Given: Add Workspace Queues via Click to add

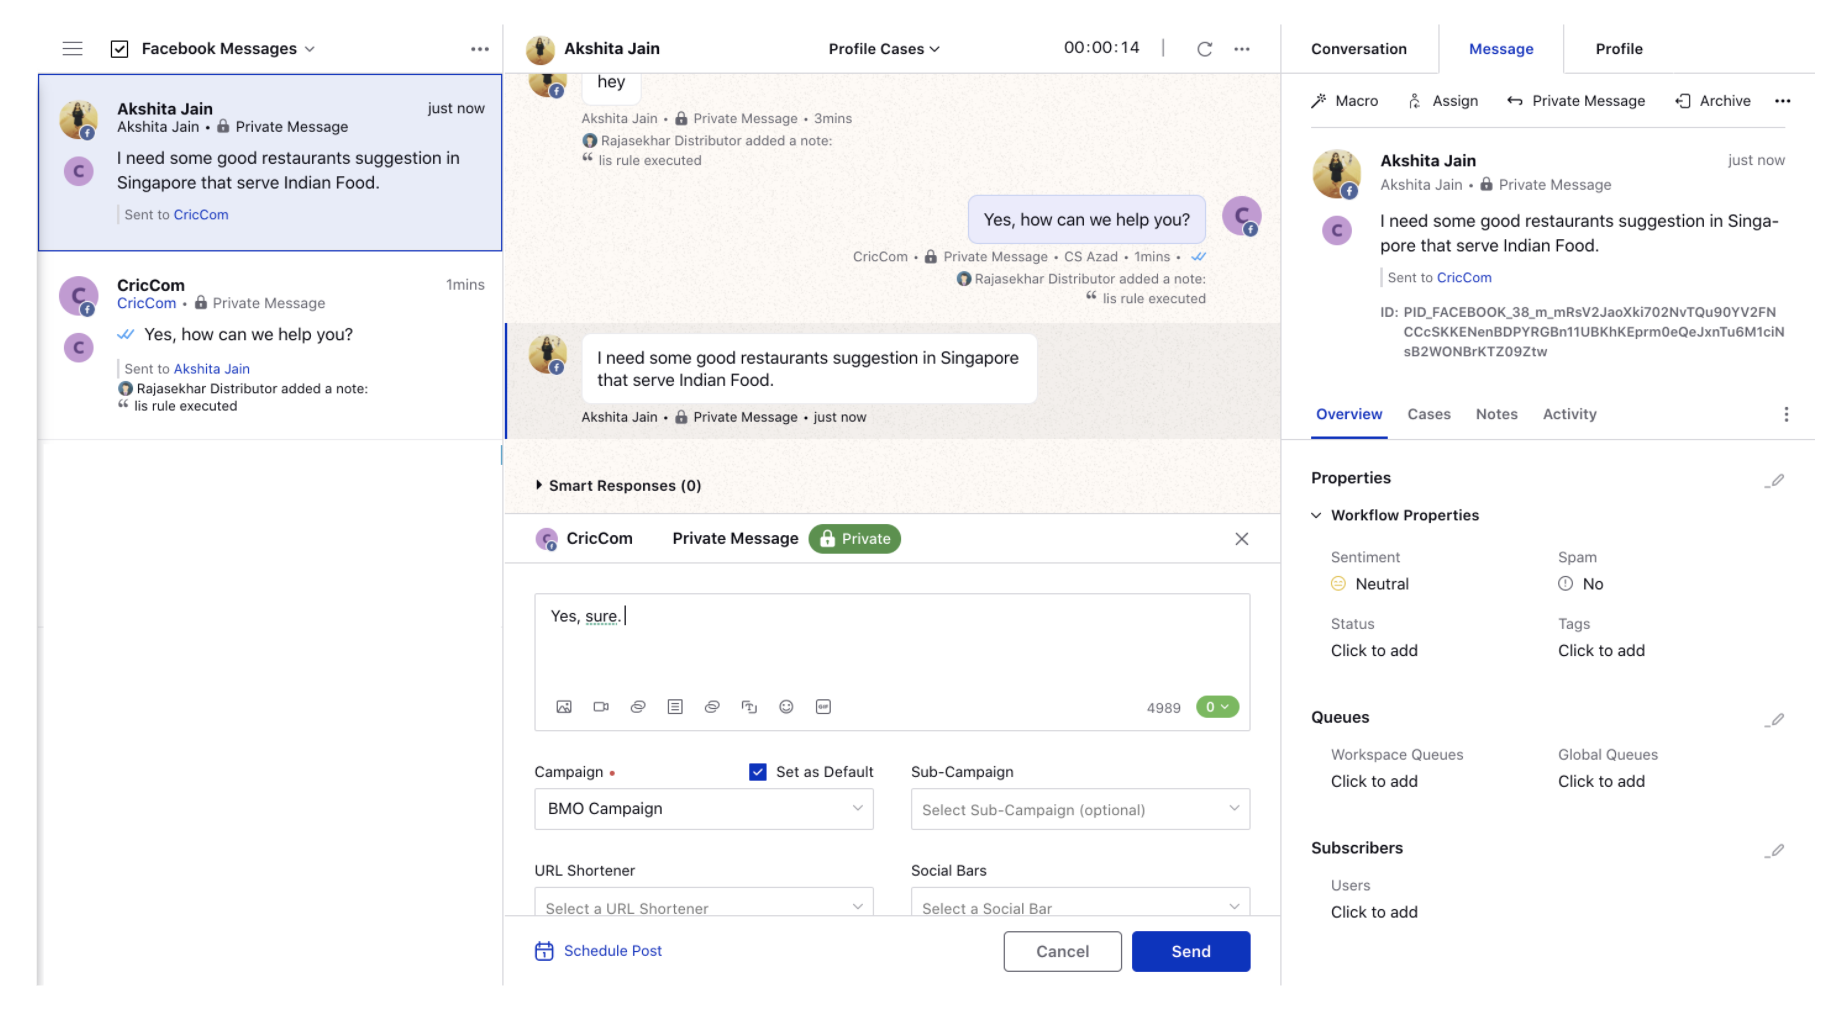Looking at the screenshot, I should (x=1374, y=782).
